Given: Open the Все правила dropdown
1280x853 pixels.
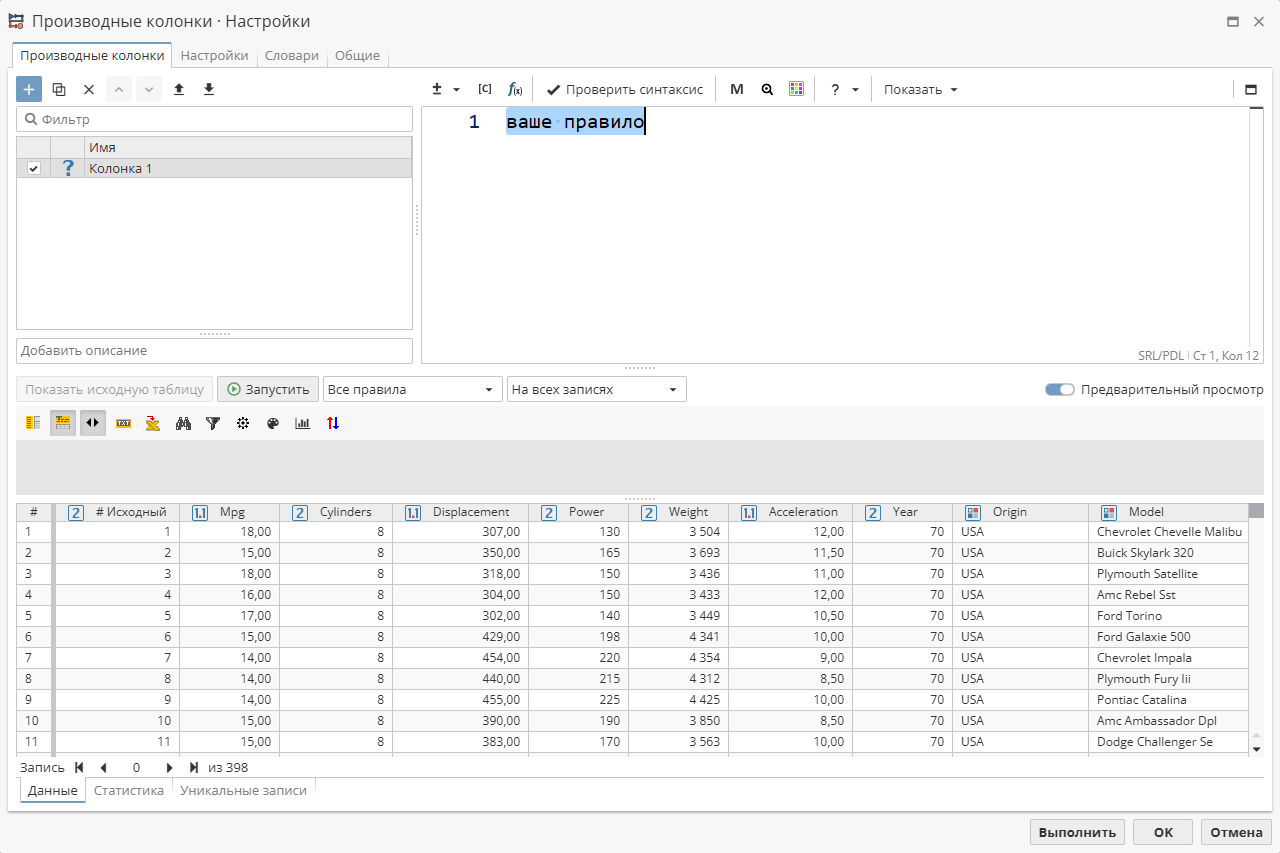Looking at the screenshot, I should [x=410, y=389].
